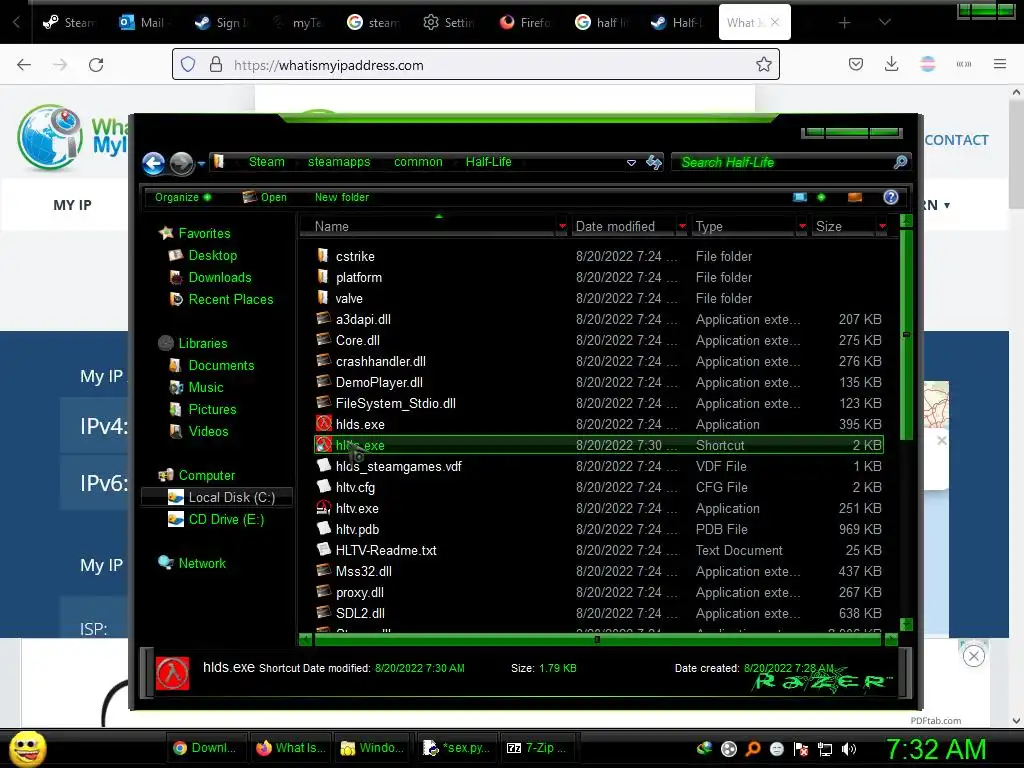Image resolution: width=1024 pixels, height=768 pixels.
Task: Click the Open button in Explorer toolbar
Action: 264,197
